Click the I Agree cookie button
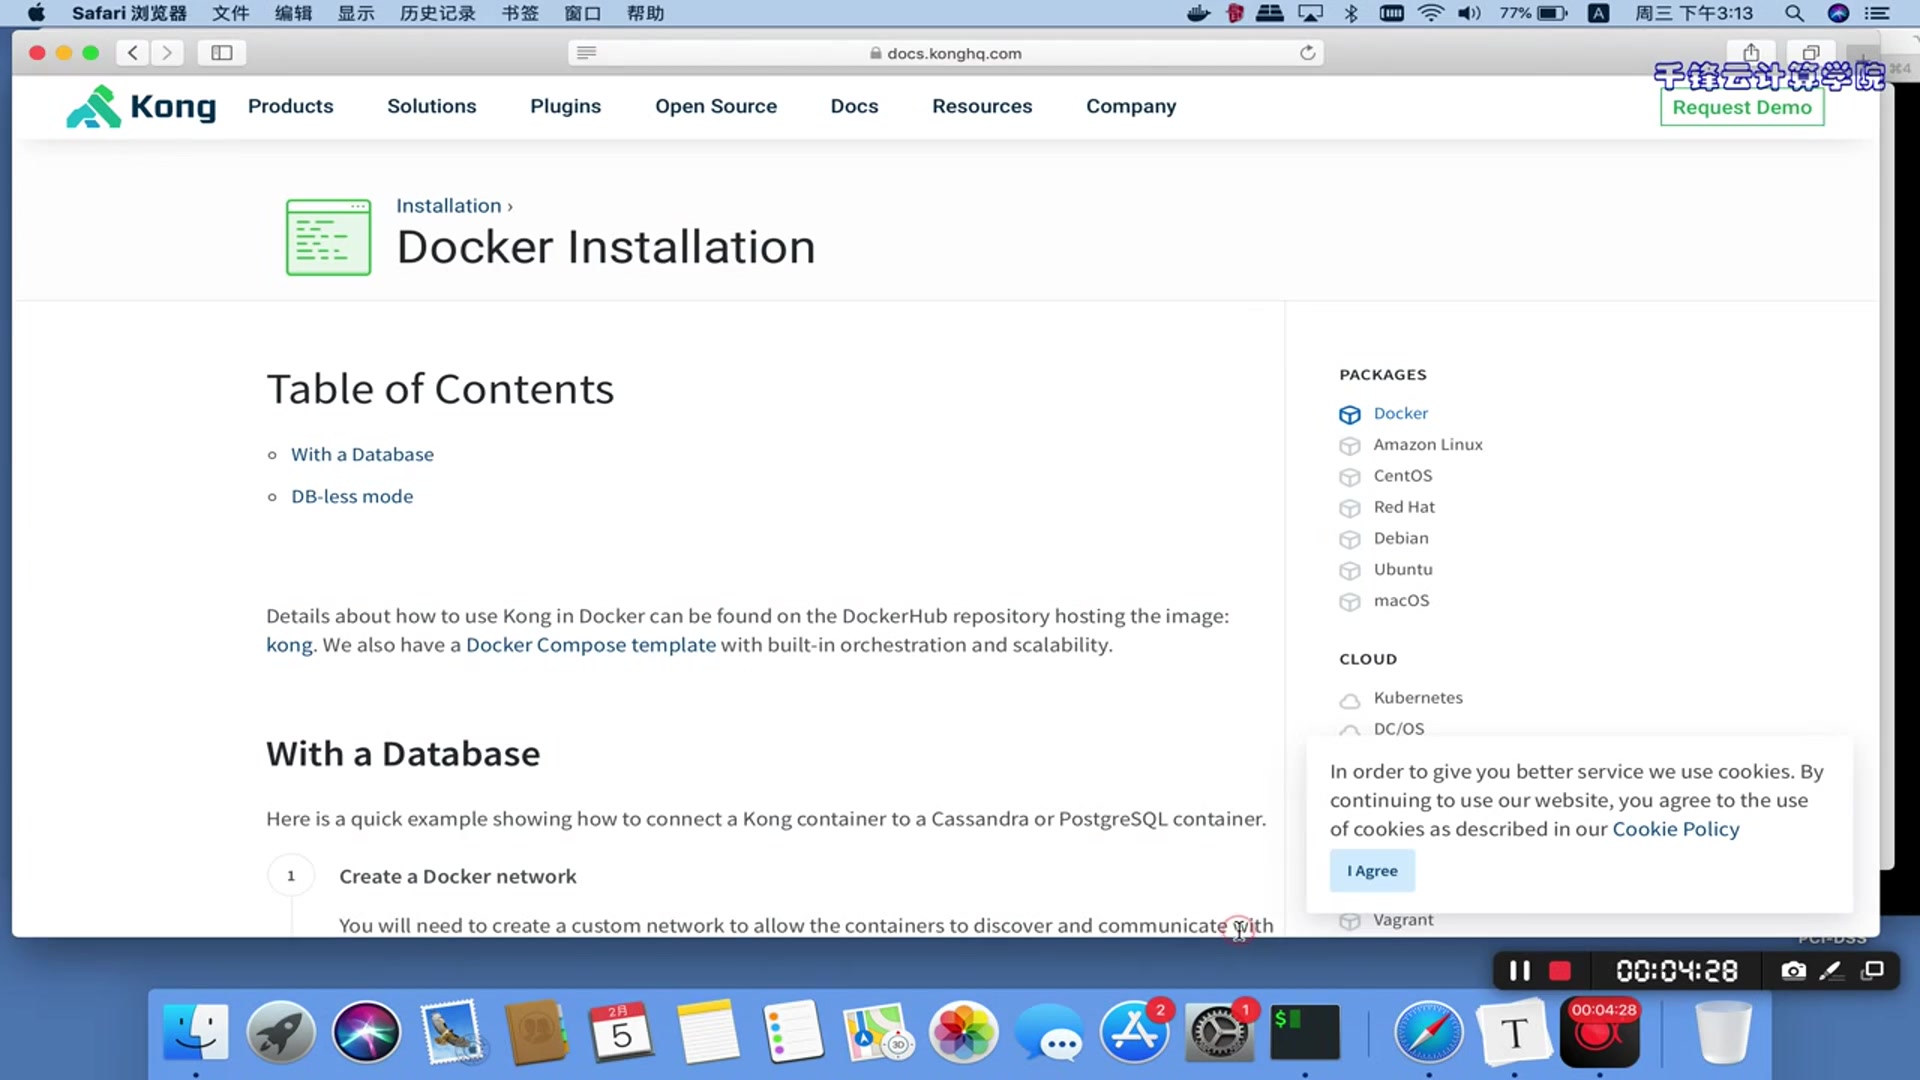The width and height of the screenshot is (1920, 1080). coord(1371,871)
